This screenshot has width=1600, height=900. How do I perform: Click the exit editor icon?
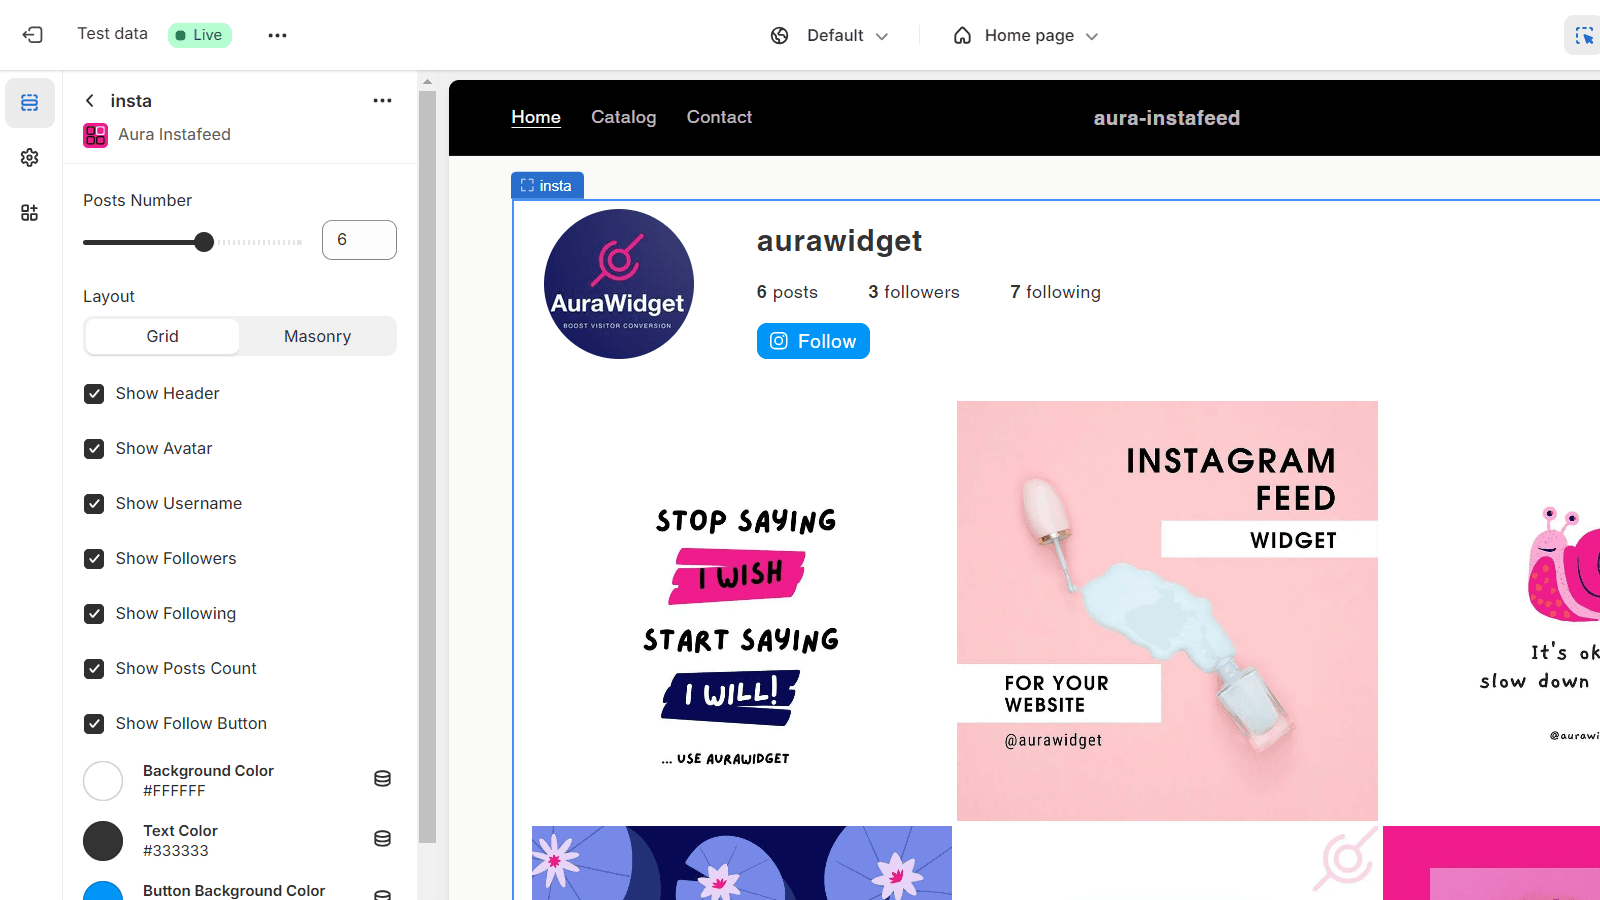coord(32,35)
